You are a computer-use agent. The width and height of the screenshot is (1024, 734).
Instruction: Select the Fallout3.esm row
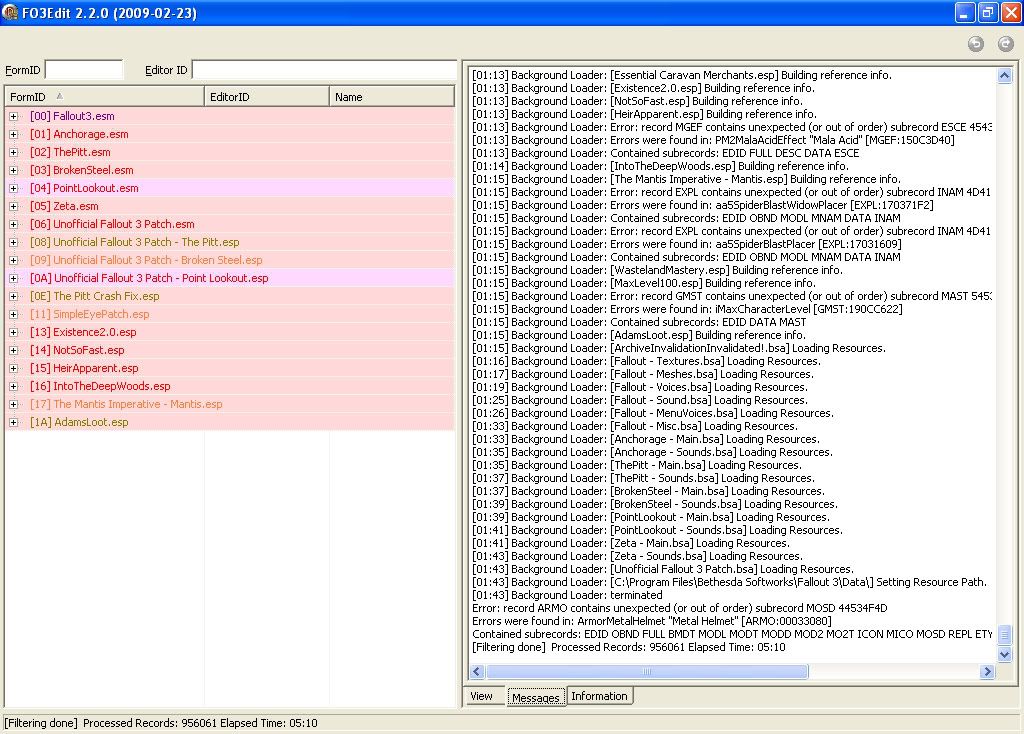pos(230,116)
